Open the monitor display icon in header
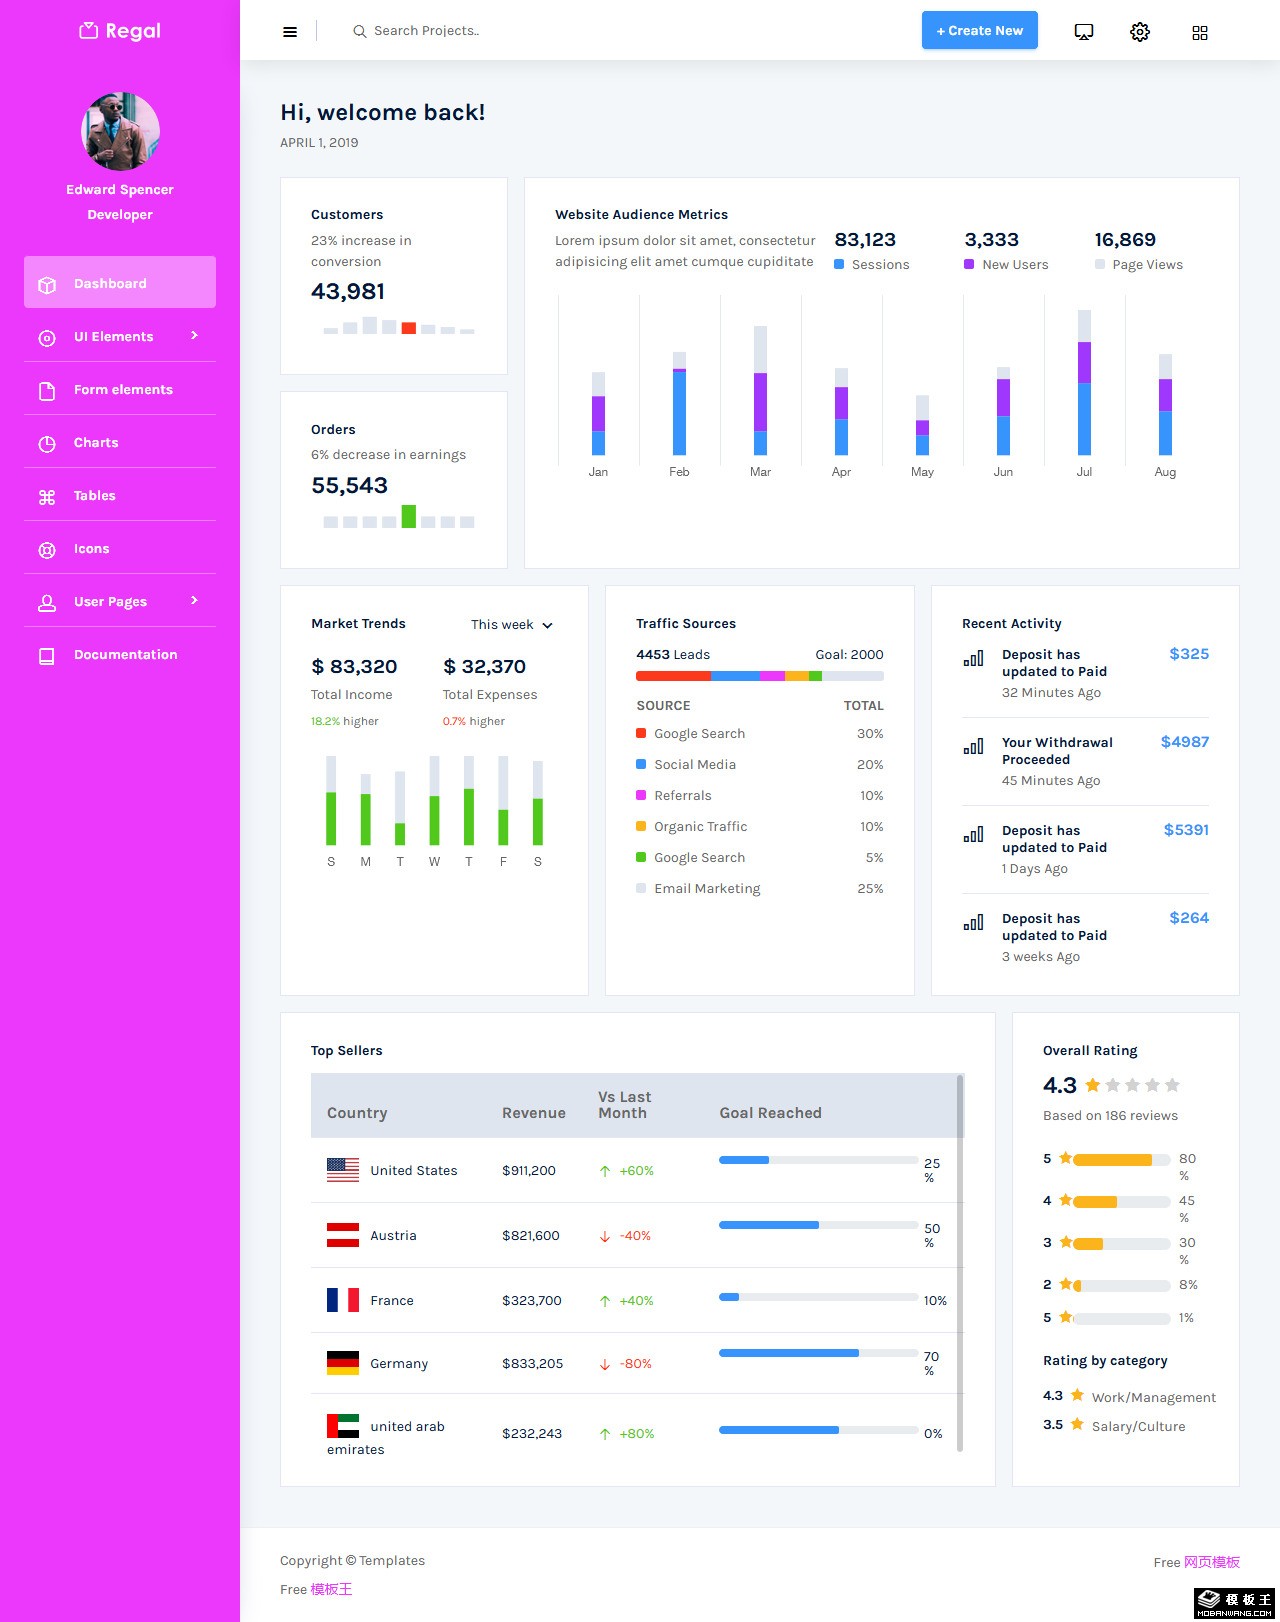The image size is (1280, 1622). pos(1083,32)
